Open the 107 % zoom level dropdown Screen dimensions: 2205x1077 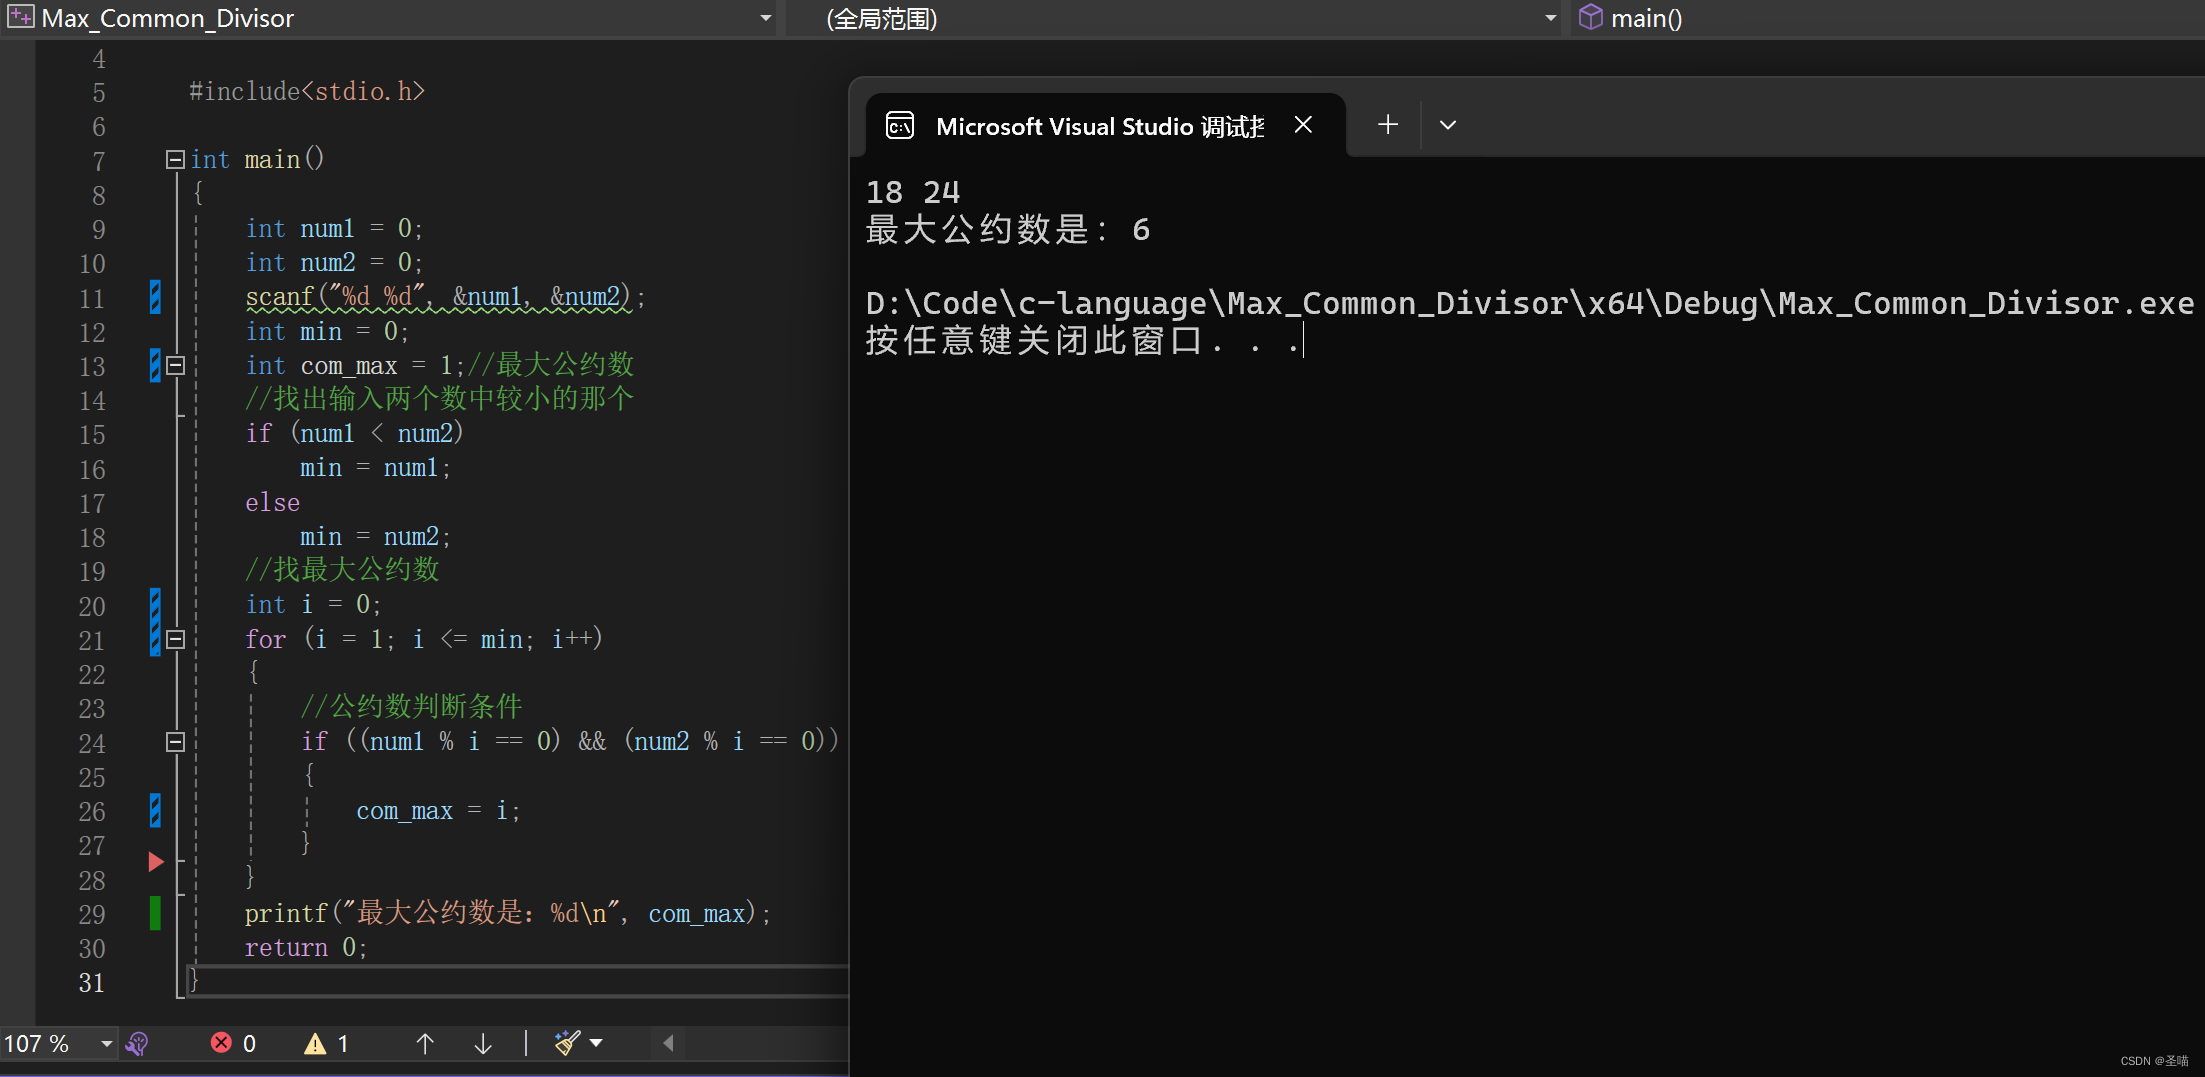(106, 1044)
